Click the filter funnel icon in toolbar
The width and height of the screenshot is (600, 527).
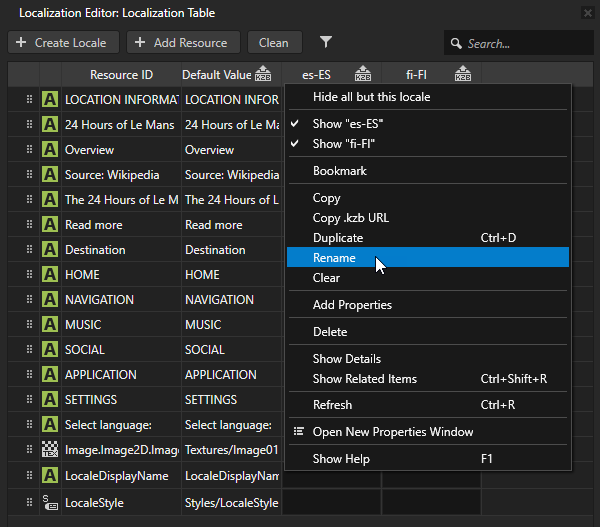pos(326,42)
